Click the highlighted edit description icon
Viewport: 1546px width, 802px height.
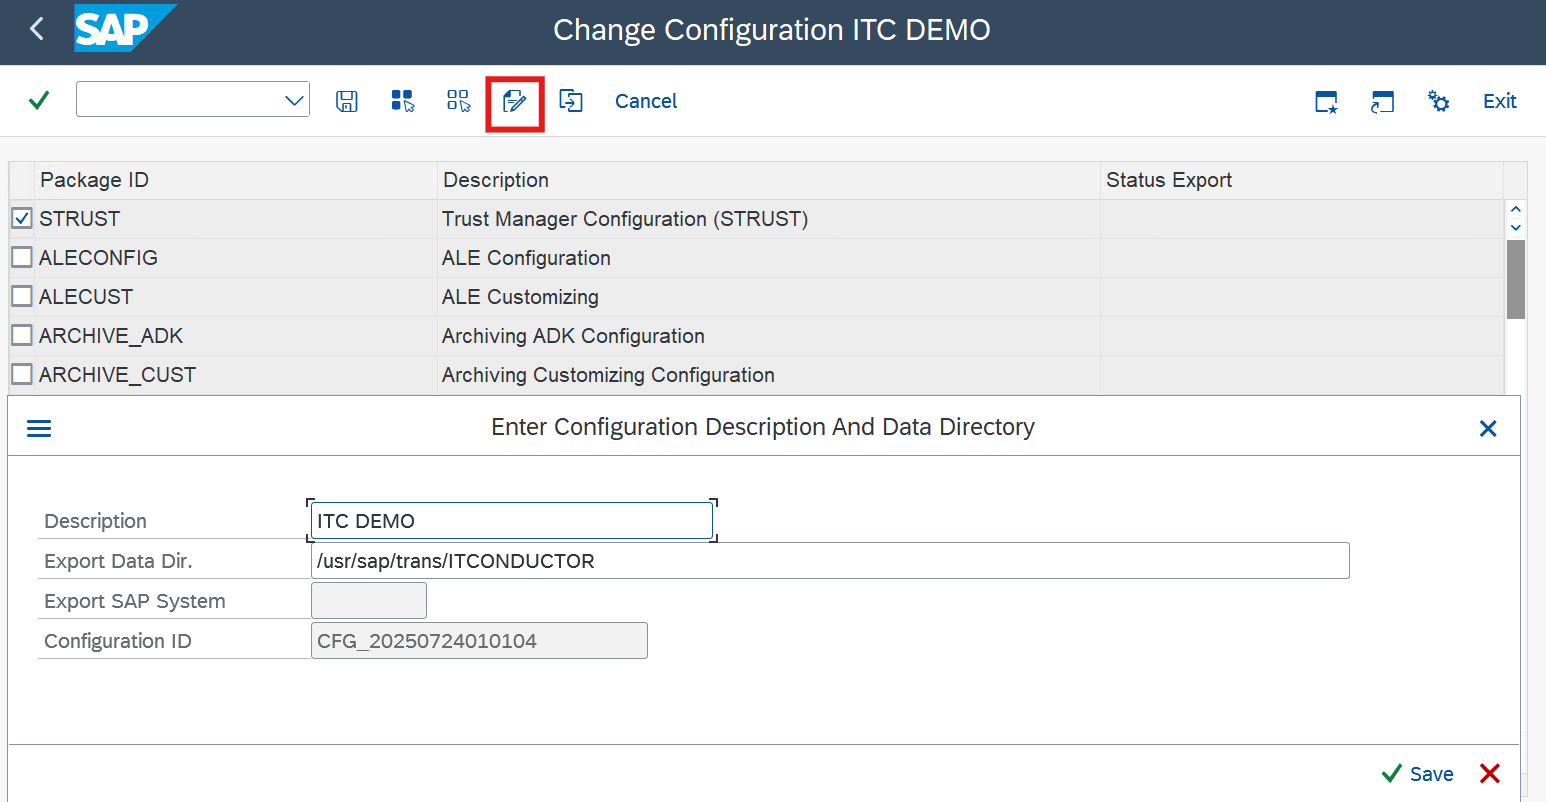pyautogui.click(x=514, y=102)
